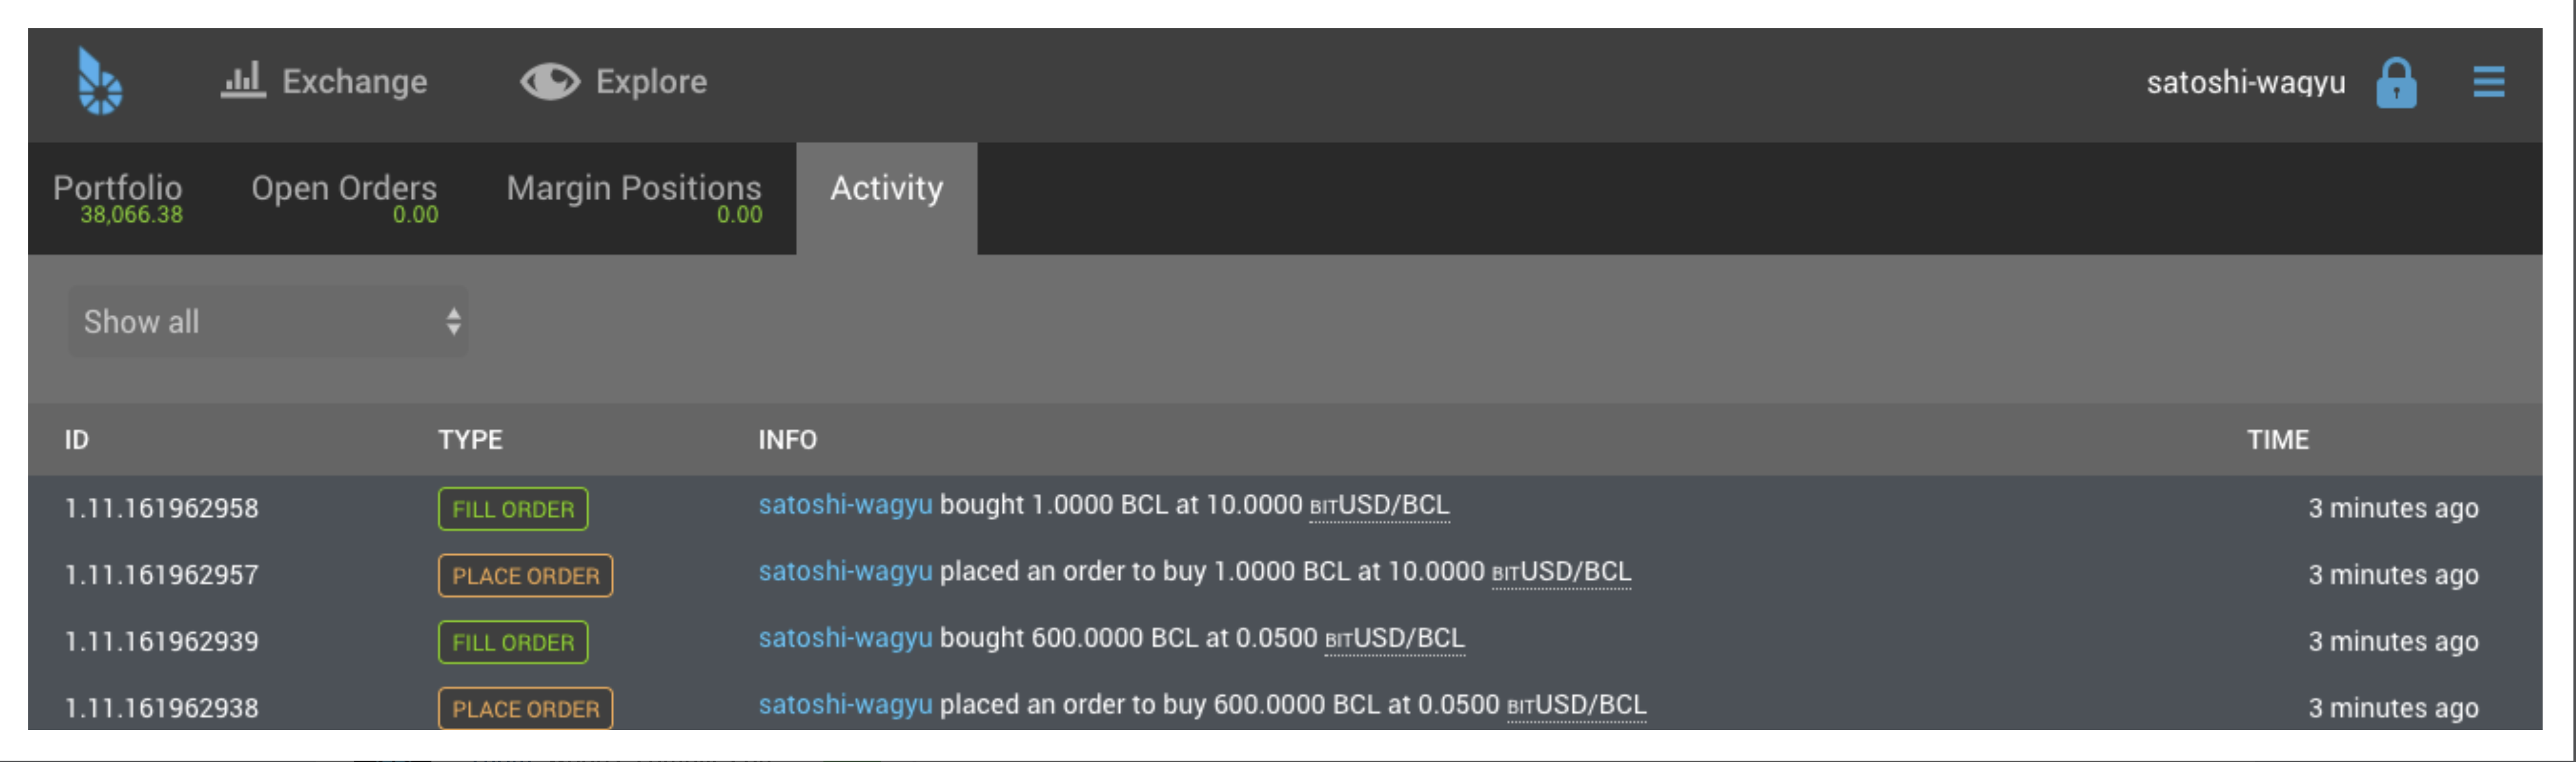Image resolution: width=2576 pixels, height=762 pixels.
Task: Click the Explore eye icon
Action: point(550,82)
